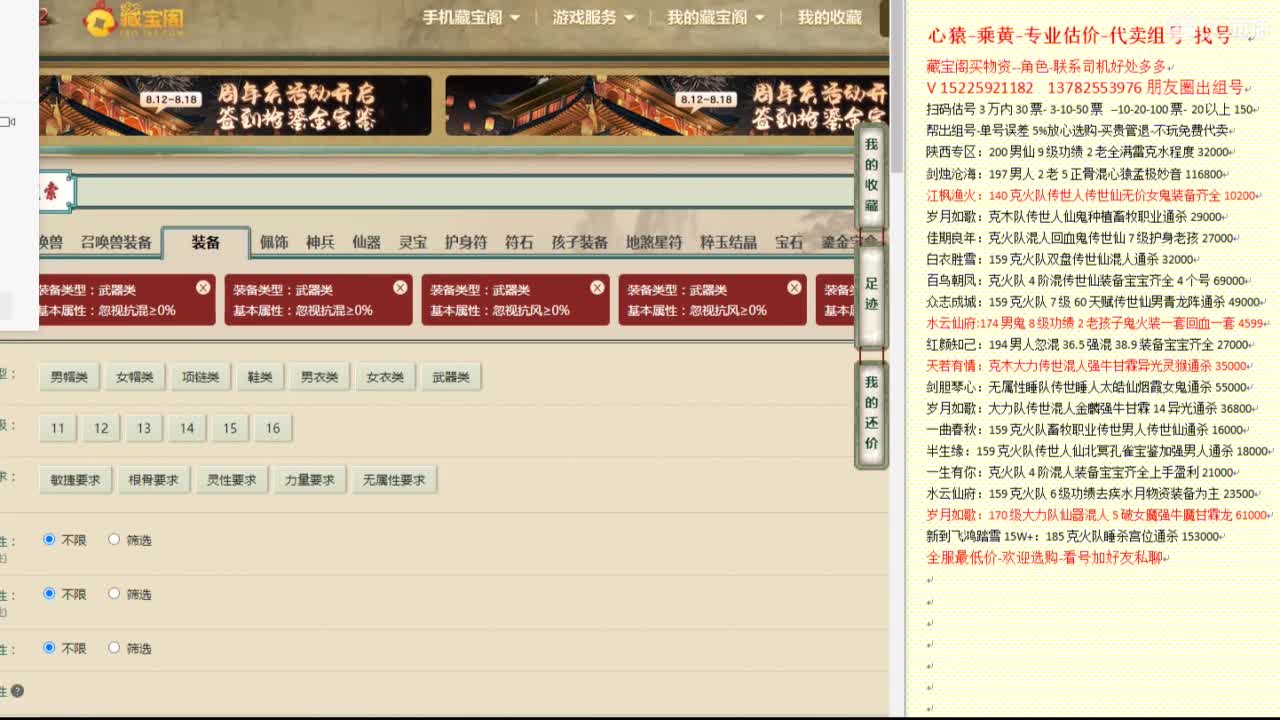This screenshot has height=720, width=1280.
Task: Select equipment type 武器类
Action: [451, 377]
